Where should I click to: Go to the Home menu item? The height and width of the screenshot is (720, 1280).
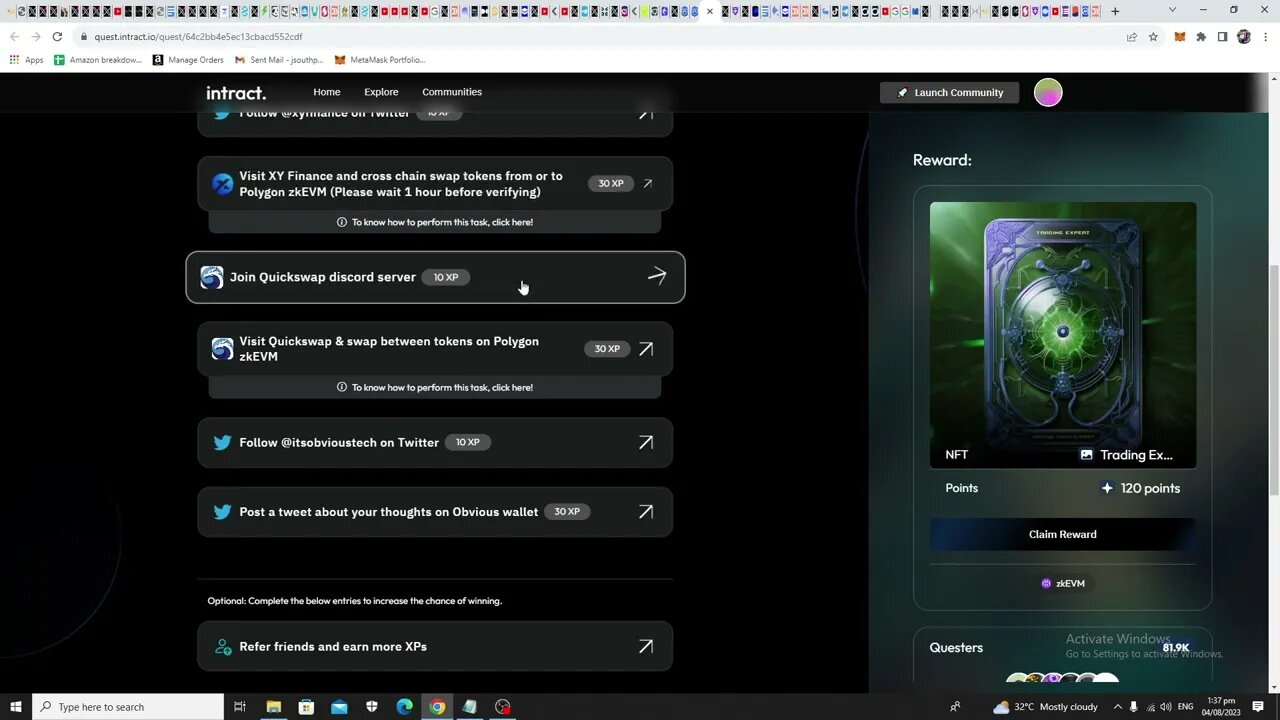tap(326, 92)
